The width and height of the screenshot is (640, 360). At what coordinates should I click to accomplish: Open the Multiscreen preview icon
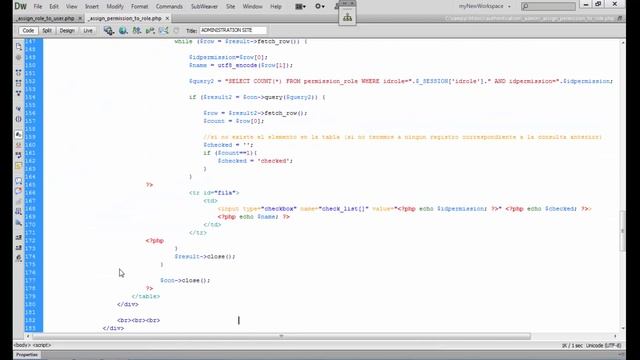[109, 31]
